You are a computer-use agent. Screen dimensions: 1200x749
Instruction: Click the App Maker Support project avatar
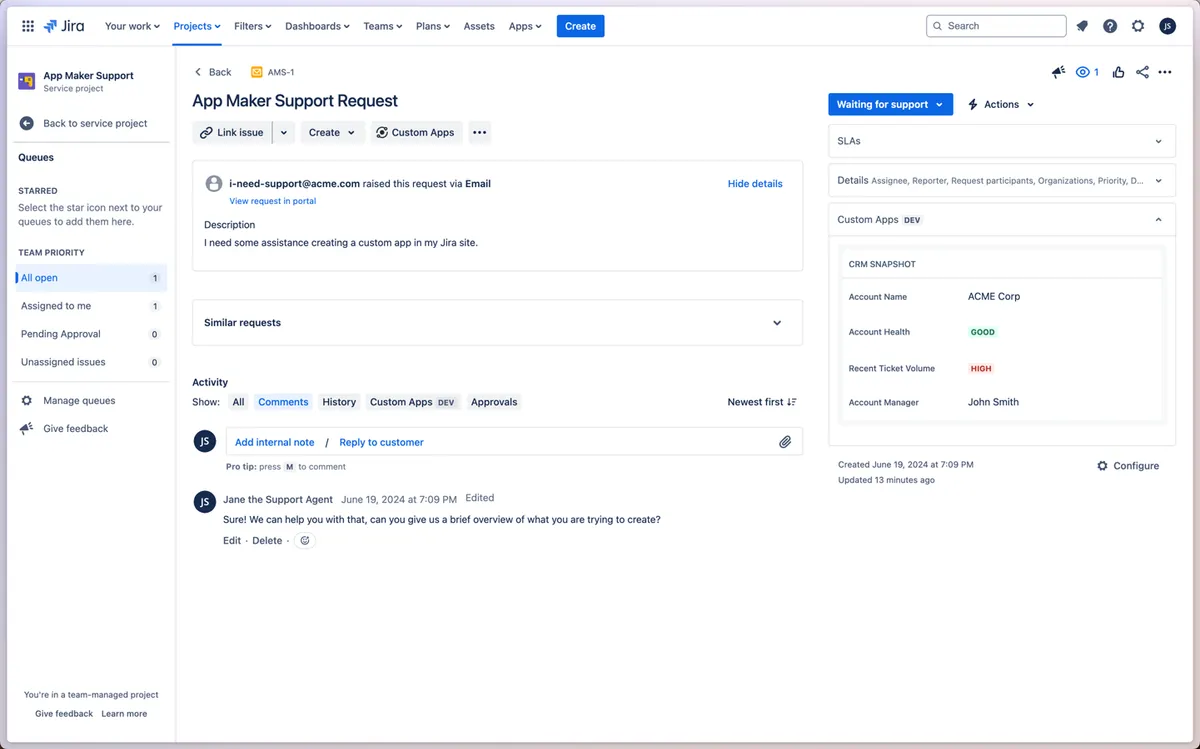coord(27,81)
